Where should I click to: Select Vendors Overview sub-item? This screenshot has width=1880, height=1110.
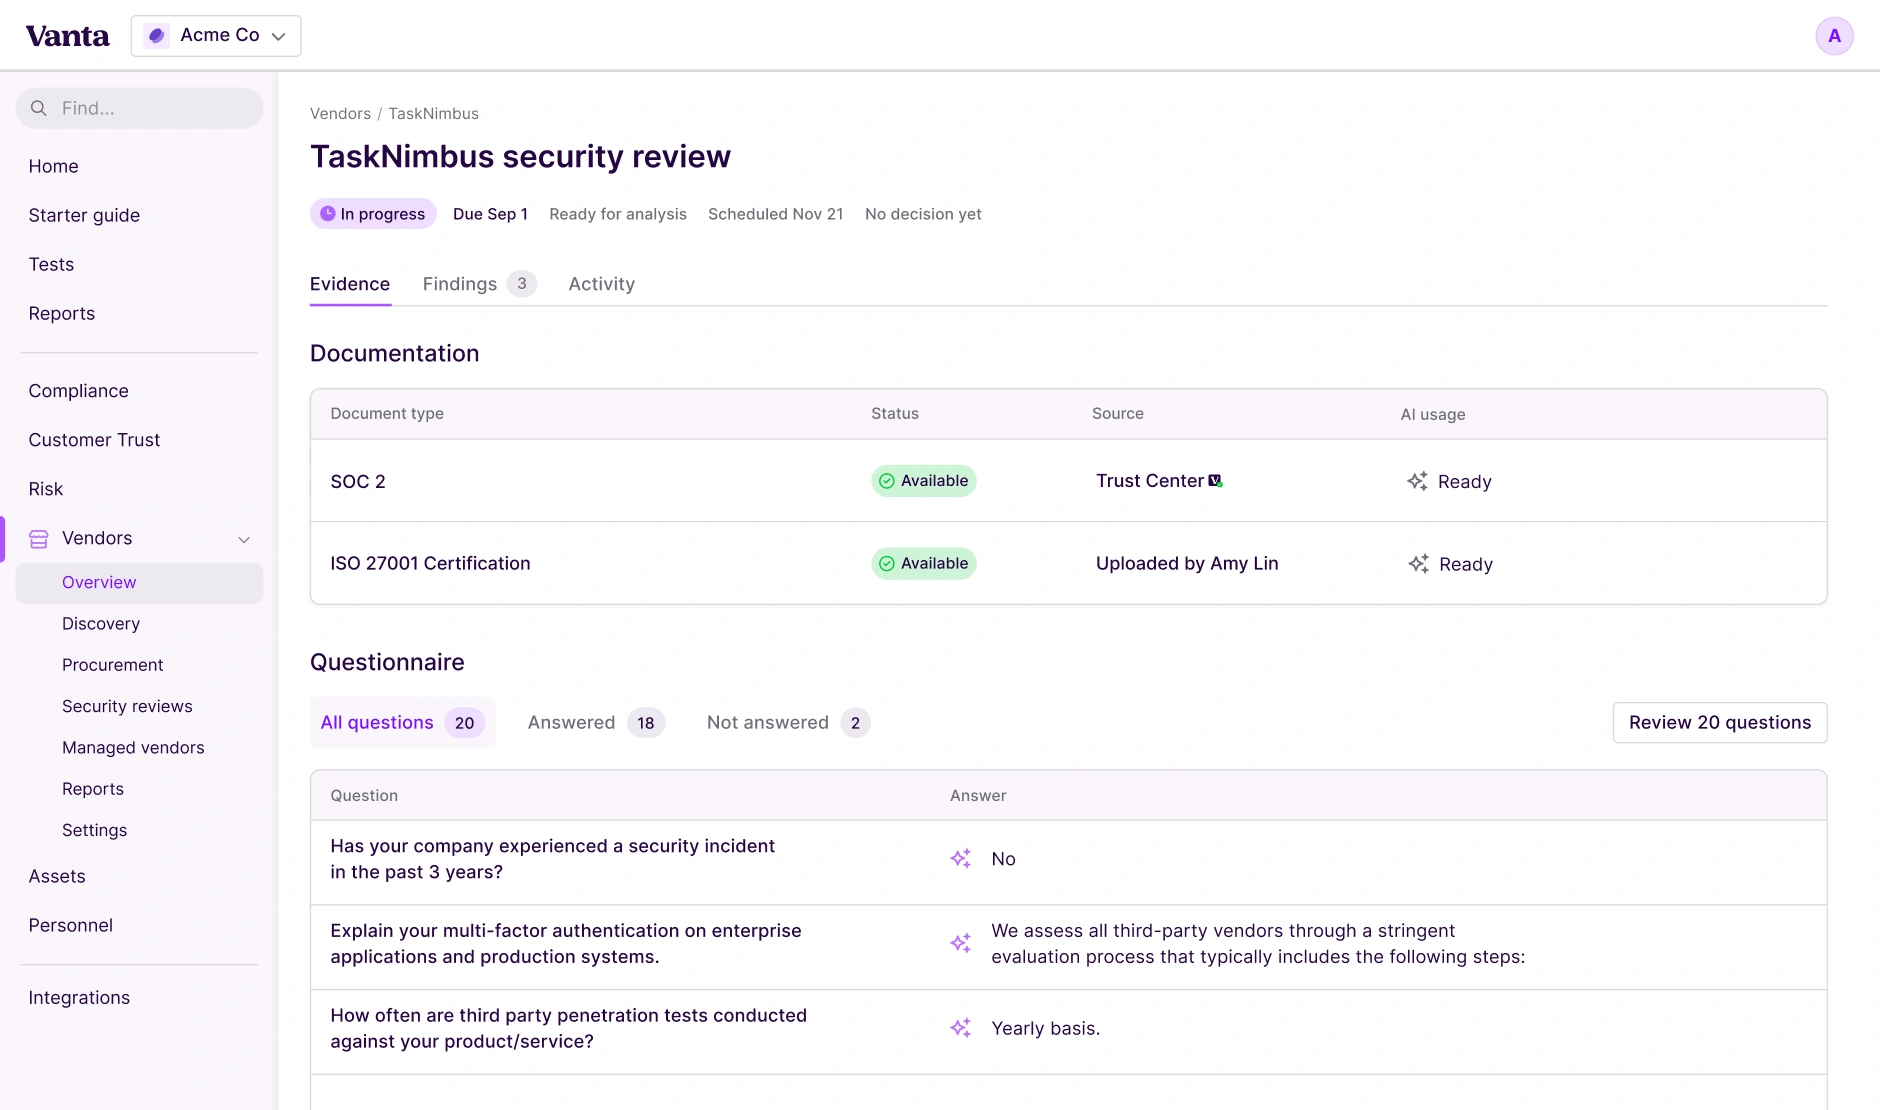click(139, 583)
